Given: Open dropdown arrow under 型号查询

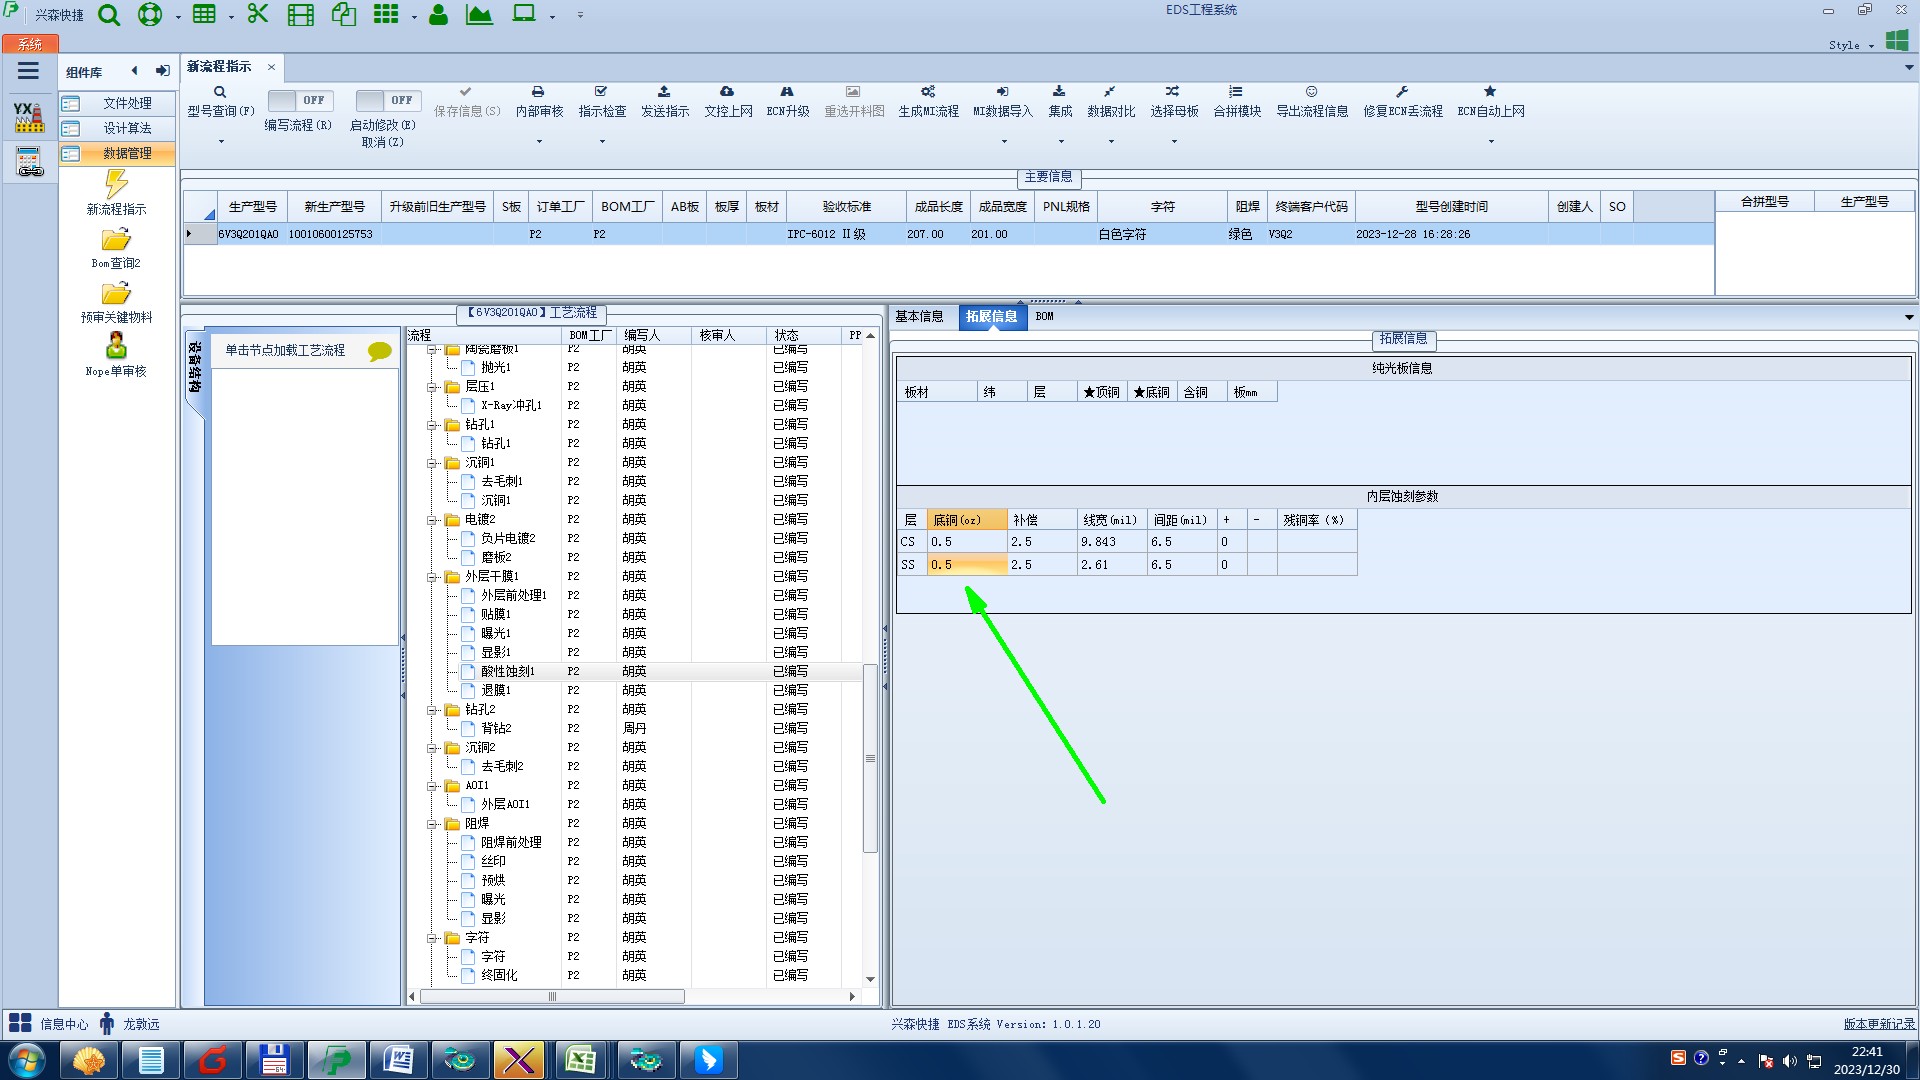Looking at the screenshot, I should (x=221, y=141).
